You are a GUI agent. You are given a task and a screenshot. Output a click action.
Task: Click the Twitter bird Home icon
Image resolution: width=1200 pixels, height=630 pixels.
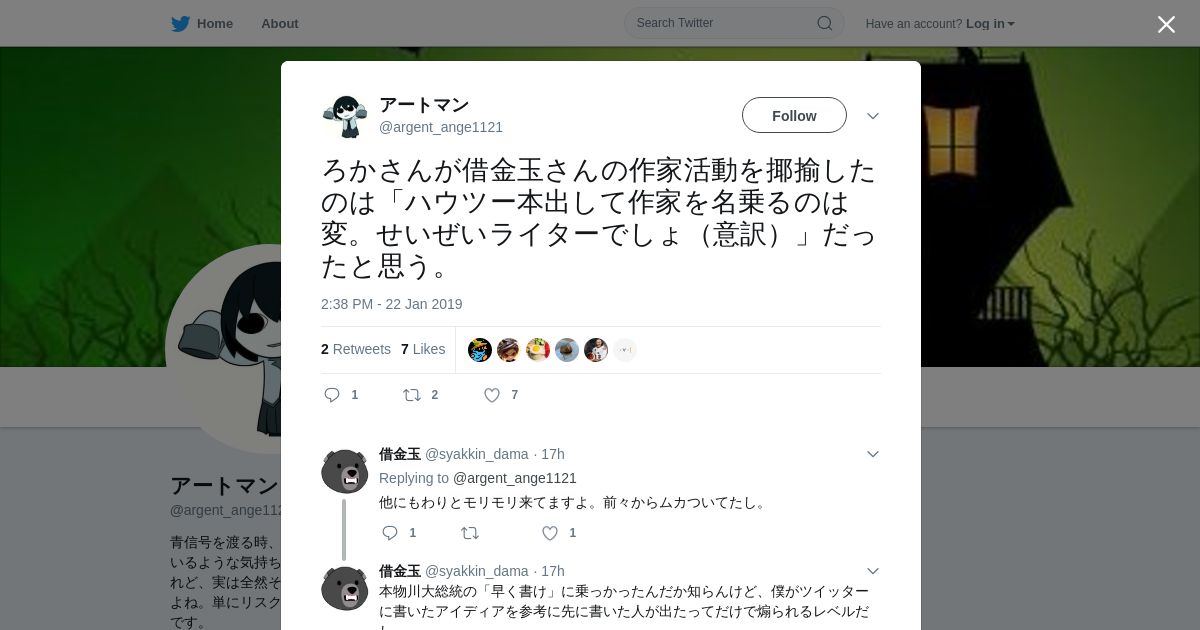180,23
